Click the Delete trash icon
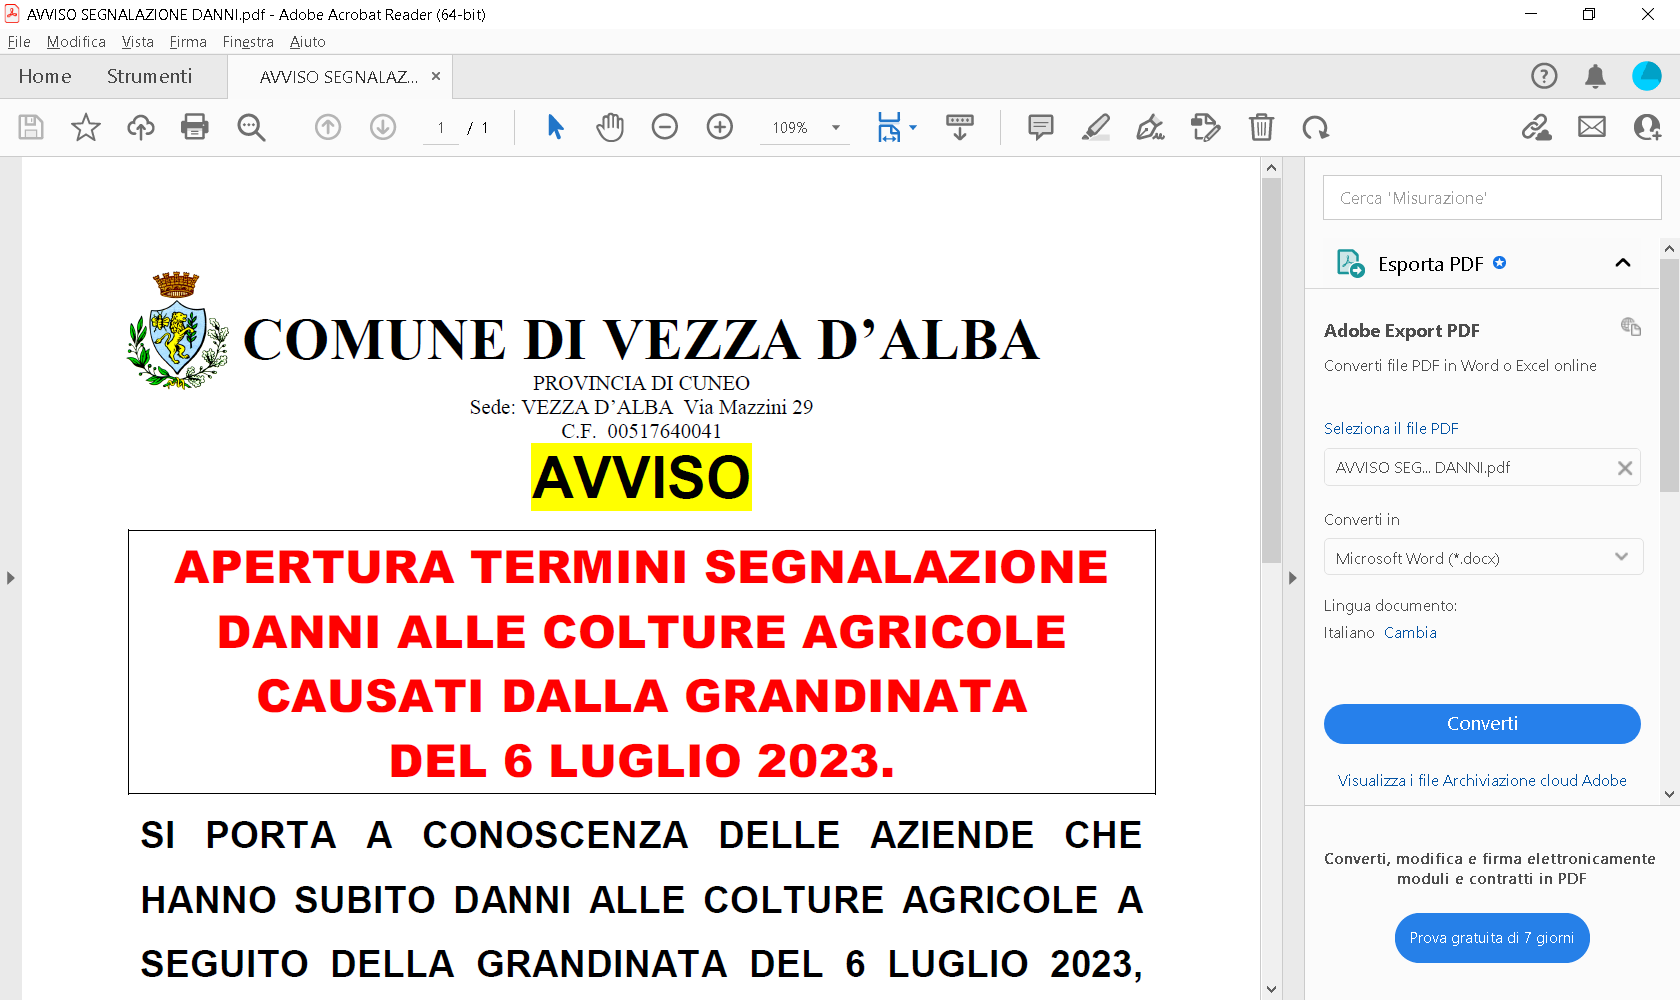The height and width of the screenshot is (1000, 1680). point(1261,127)
